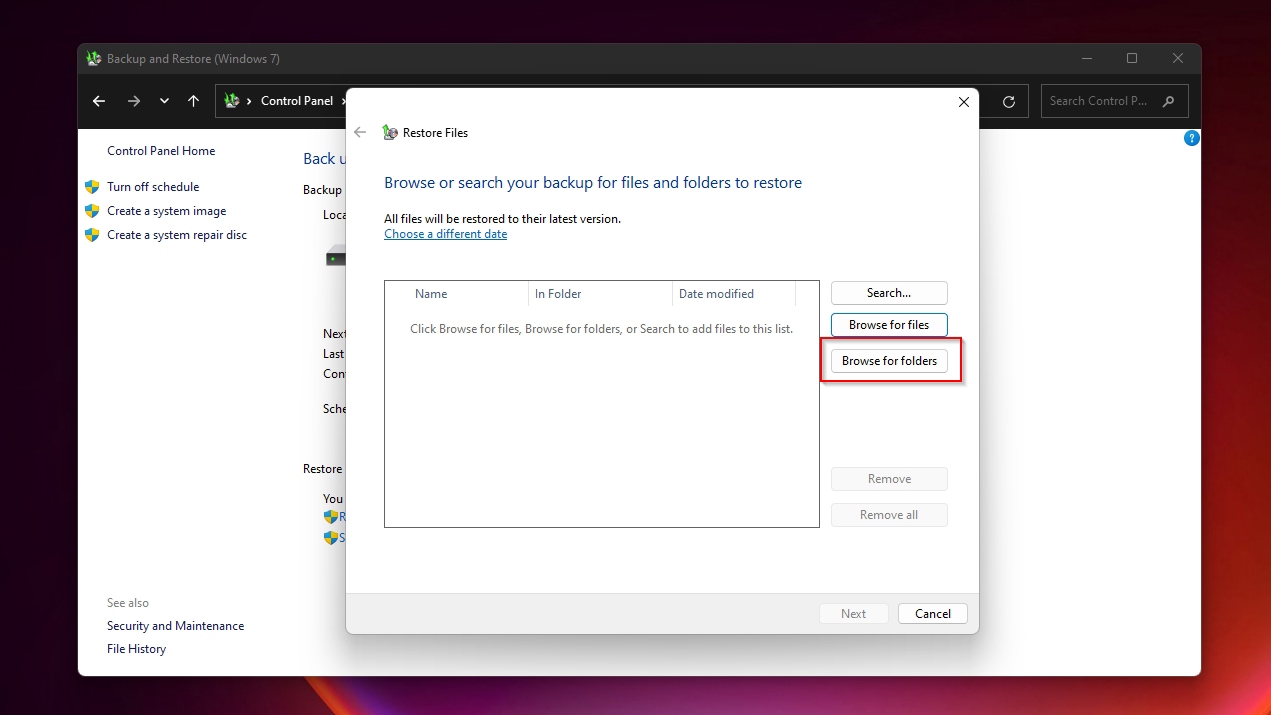Open the blue help question mark icon
Image resolution: width=1271 pixels, height=715 pixels.
point(1191,138)
